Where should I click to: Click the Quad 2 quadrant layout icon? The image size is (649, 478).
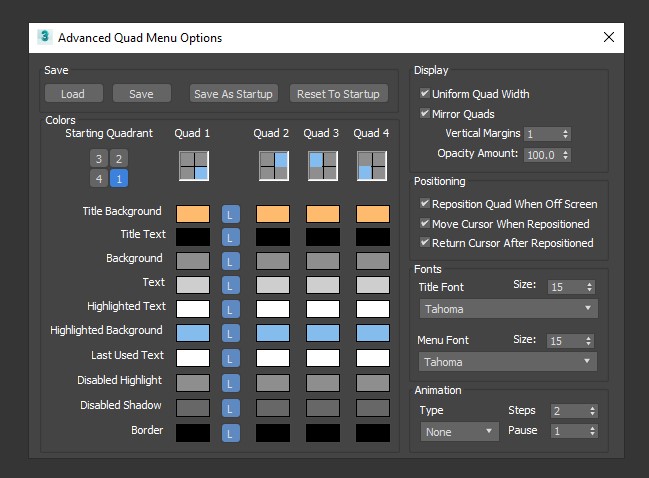click(273, 165)
